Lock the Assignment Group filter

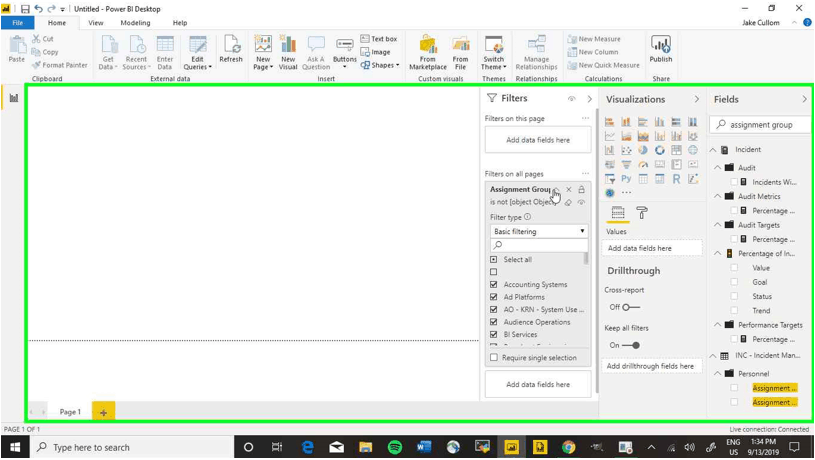coord(582,189)
